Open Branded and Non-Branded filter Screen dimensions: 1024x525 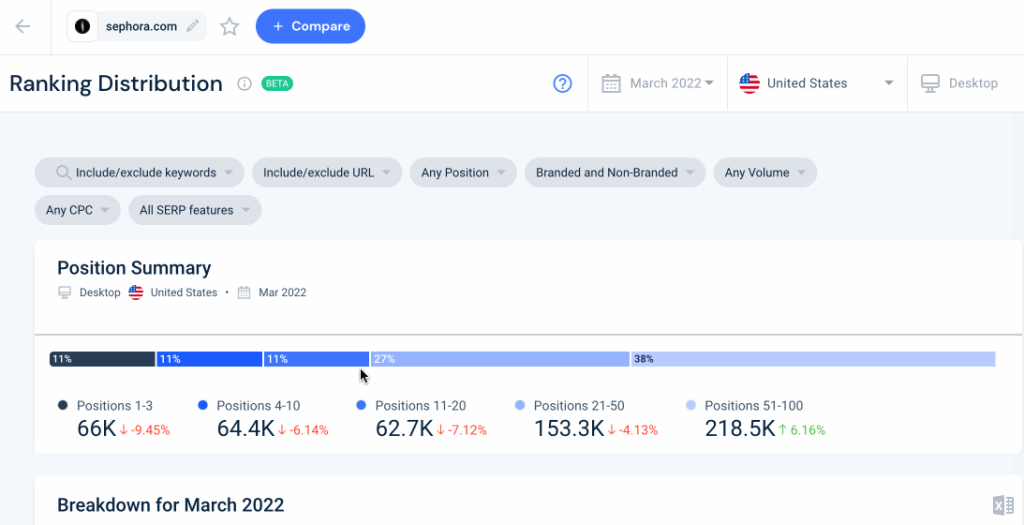(x=615, y=173)
